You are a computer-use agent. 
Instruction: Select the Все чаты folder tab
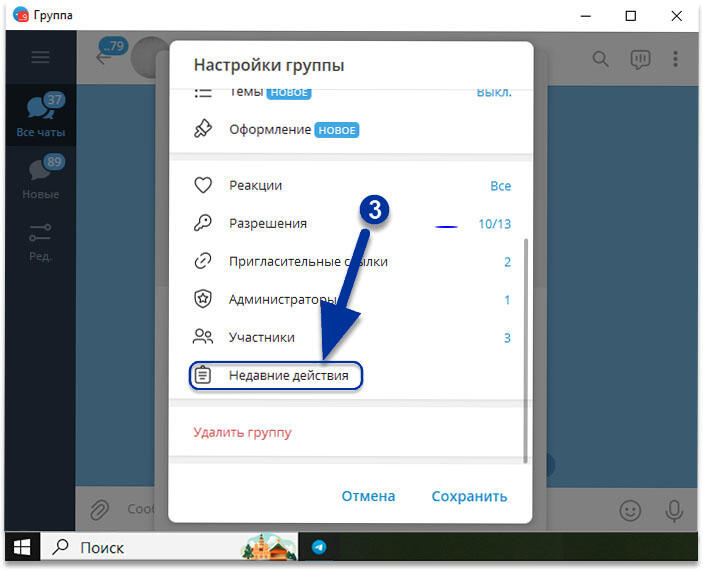[x=39, y=116]
